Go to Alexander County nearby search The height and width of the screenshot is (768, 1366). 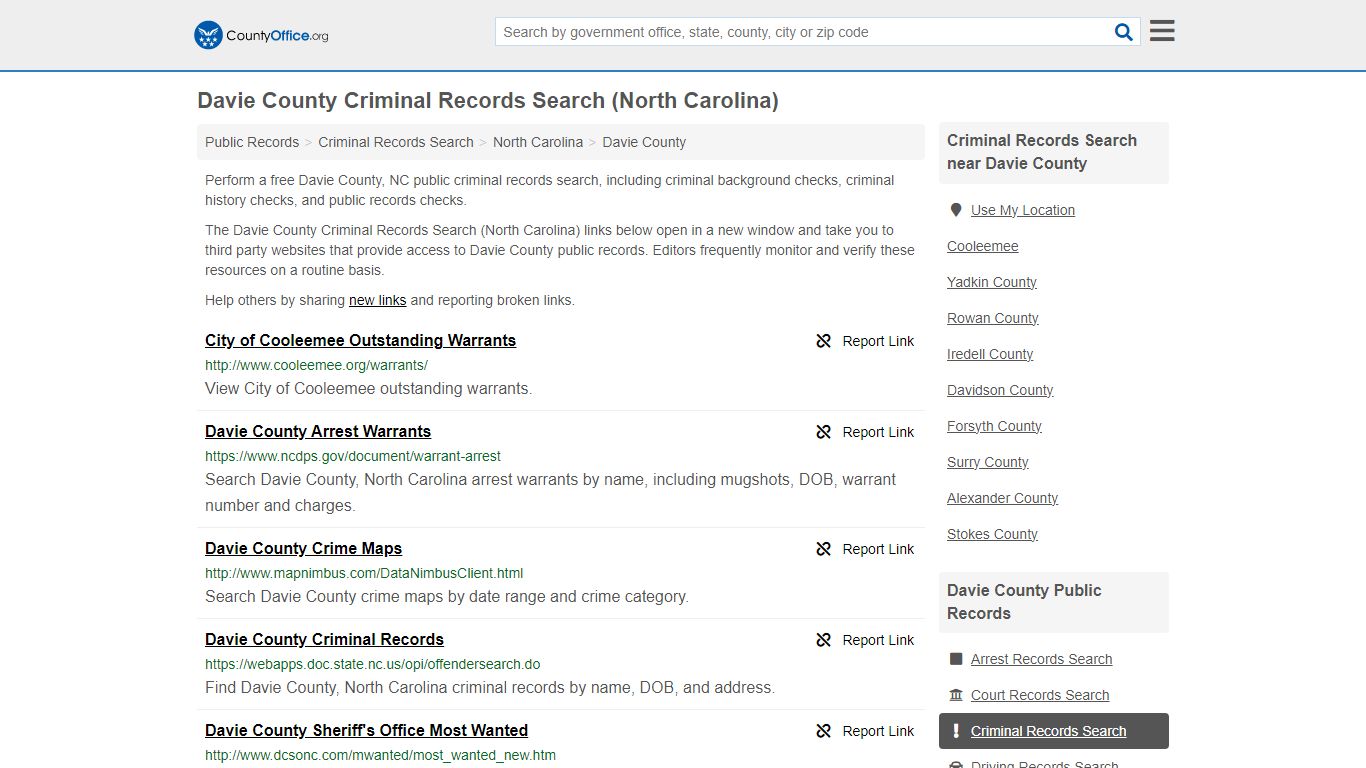pos(1002,498)
